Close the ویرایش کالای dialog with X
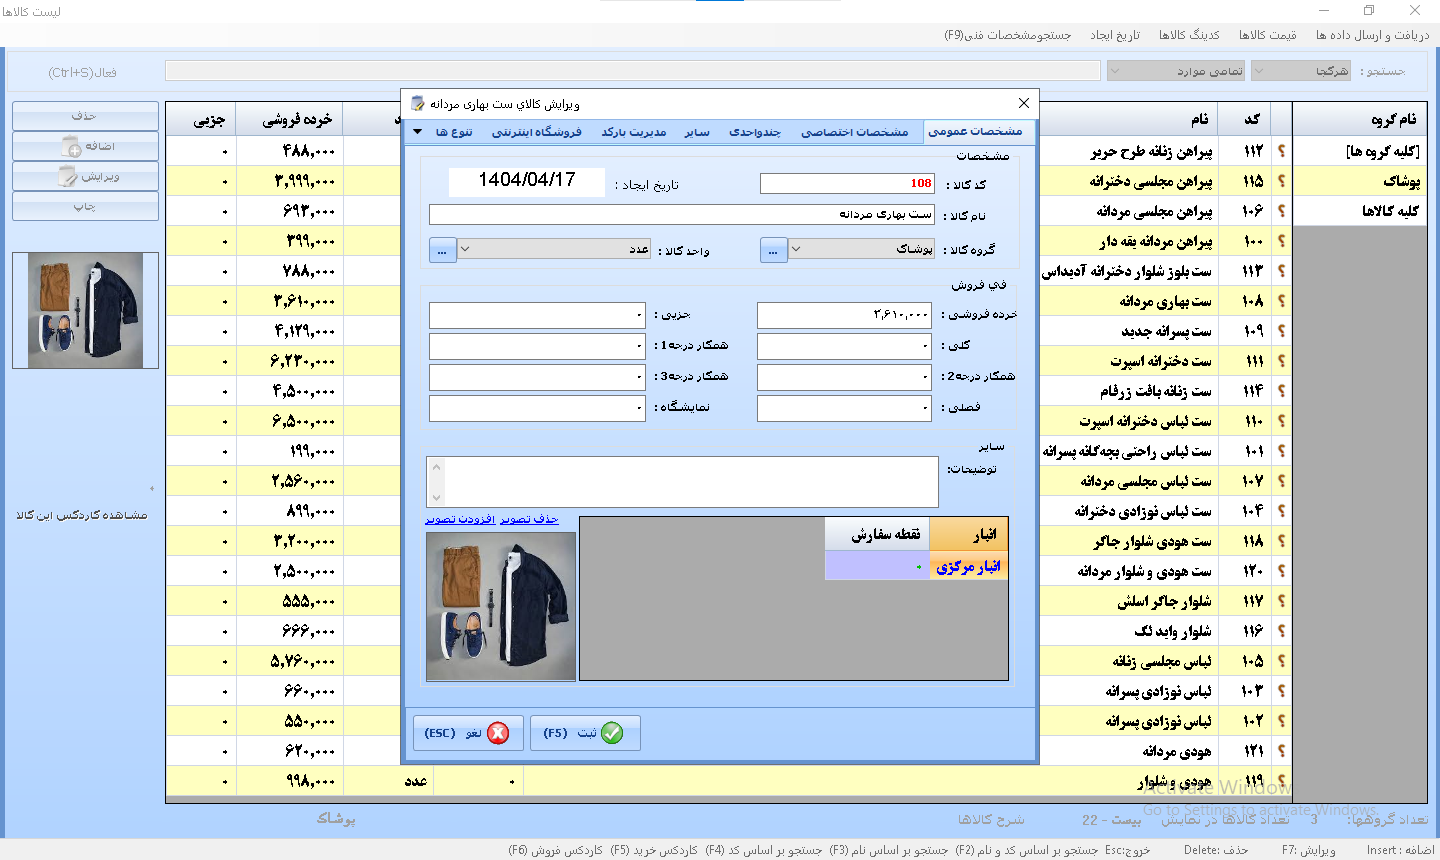Viewport: 1440px width, 860px height. (x=1023, y=103)
